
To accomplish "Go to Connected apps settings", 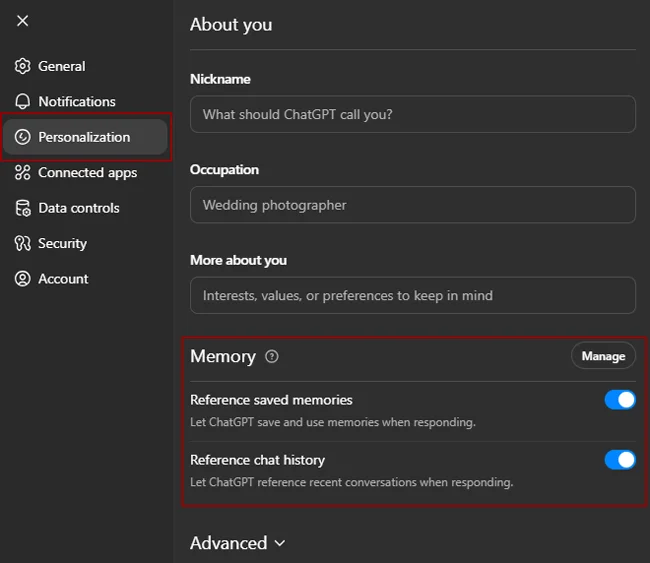I will [x=85, y=172].
